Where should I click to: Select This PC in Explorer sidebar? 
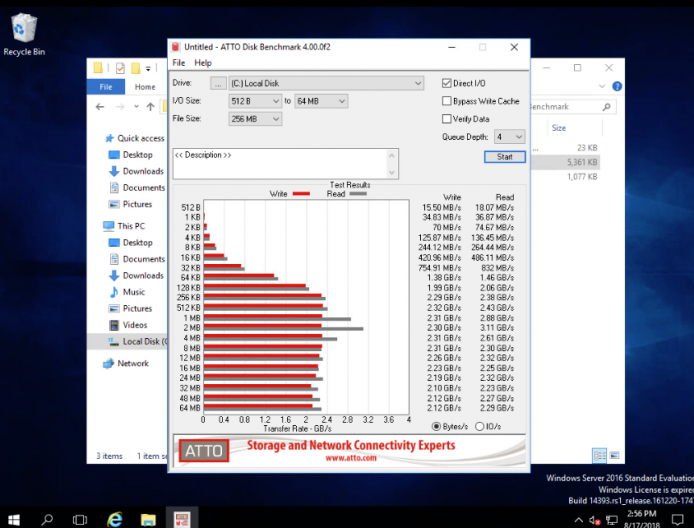pyautogui.click(x=124, y=226)
